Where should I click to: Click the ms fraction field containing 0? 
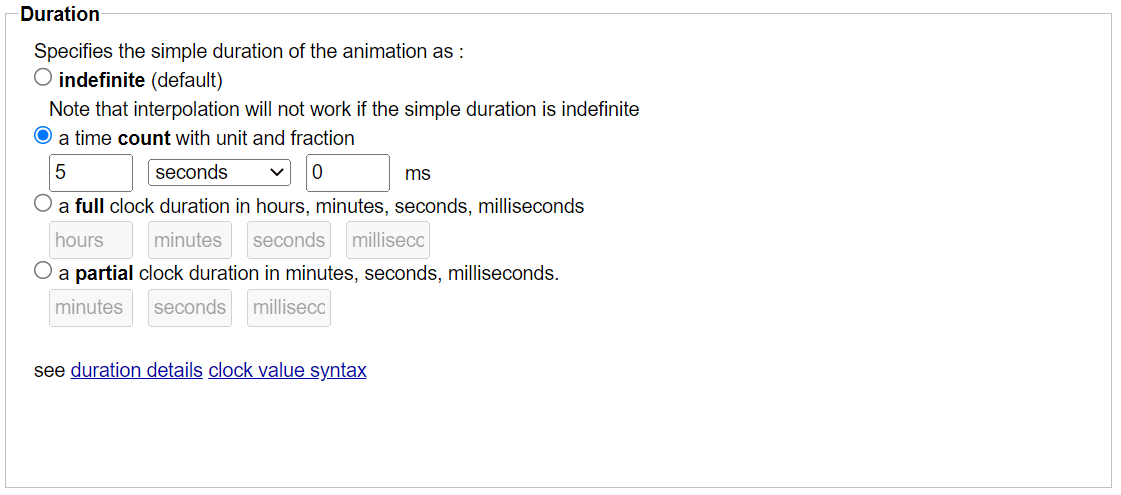347,173
